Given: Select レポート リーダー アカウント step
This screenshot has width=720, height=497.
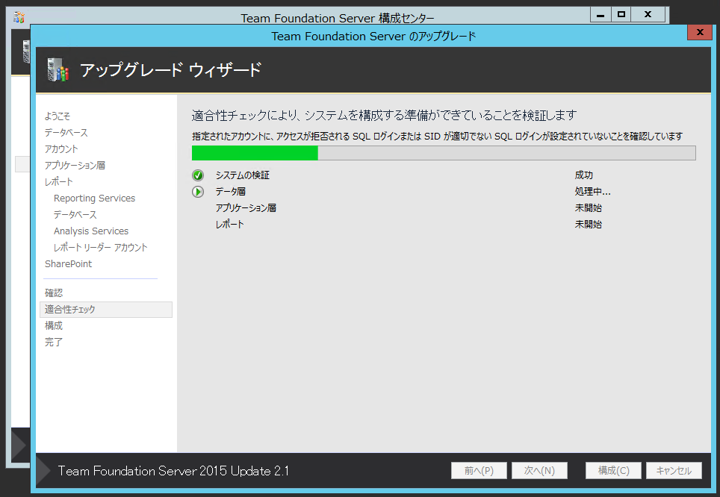Looking at the screenshot, I should [x=101, y=248].
